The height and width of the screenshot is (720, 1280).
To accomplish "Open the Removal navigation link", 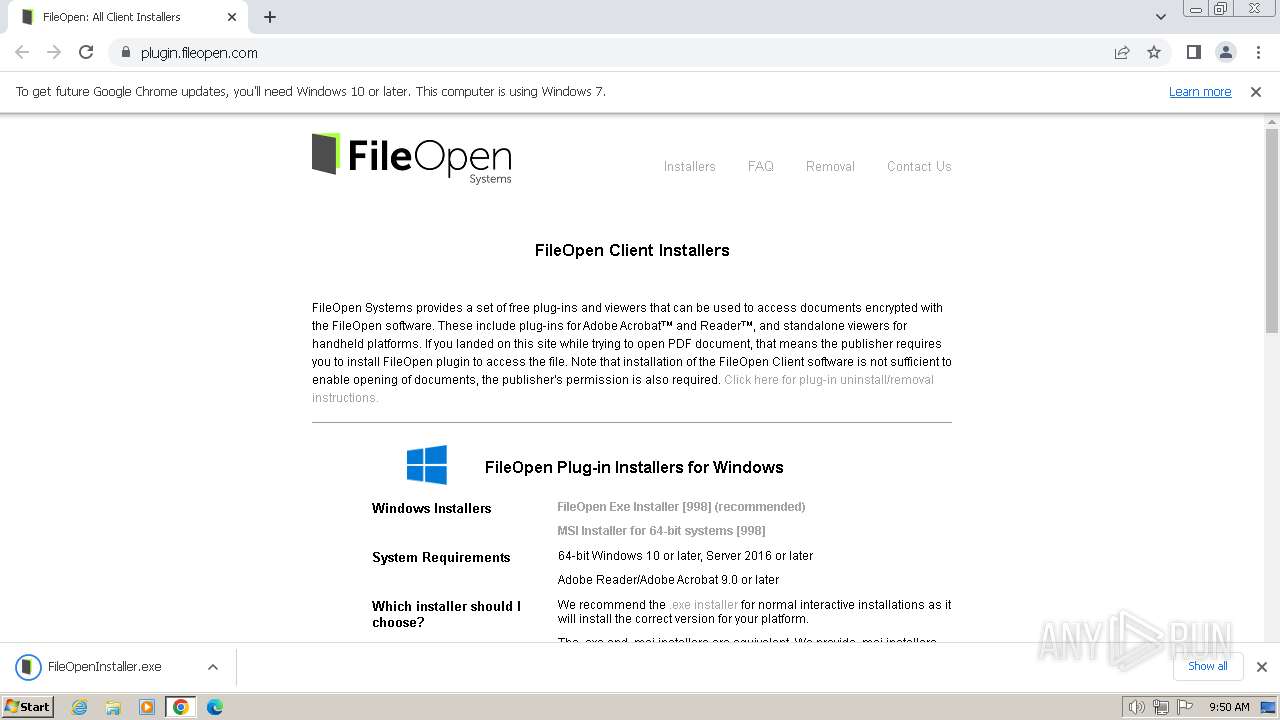I will 830,167.
